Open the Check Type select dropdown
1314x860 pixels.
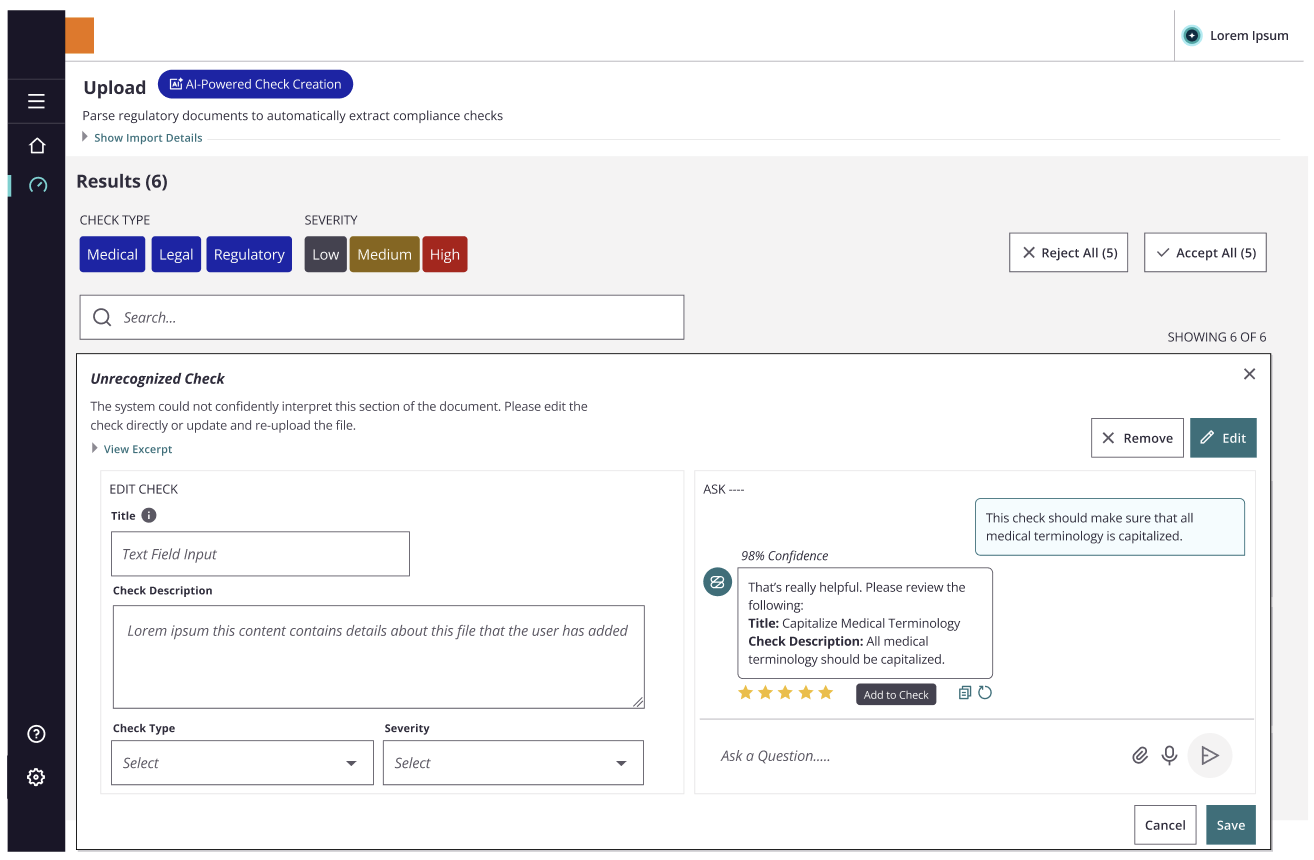242,763
